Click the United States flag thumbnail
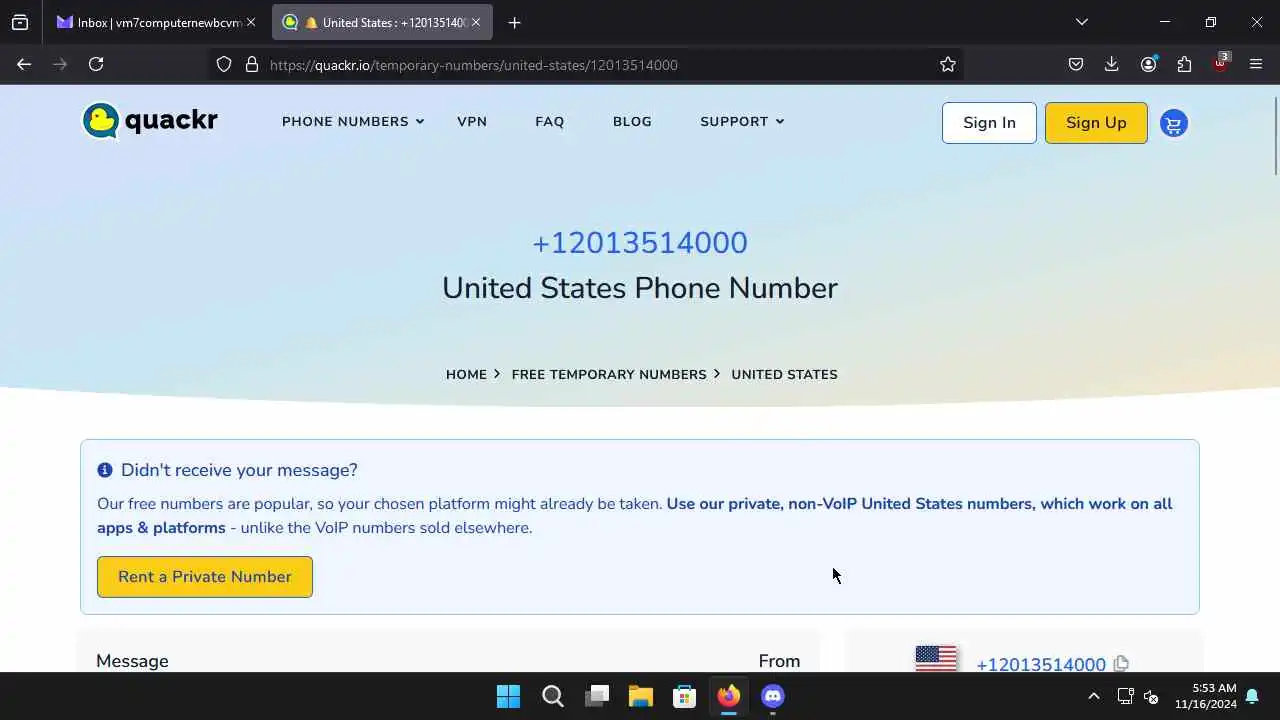The image size is (1280, 720). 936,659
